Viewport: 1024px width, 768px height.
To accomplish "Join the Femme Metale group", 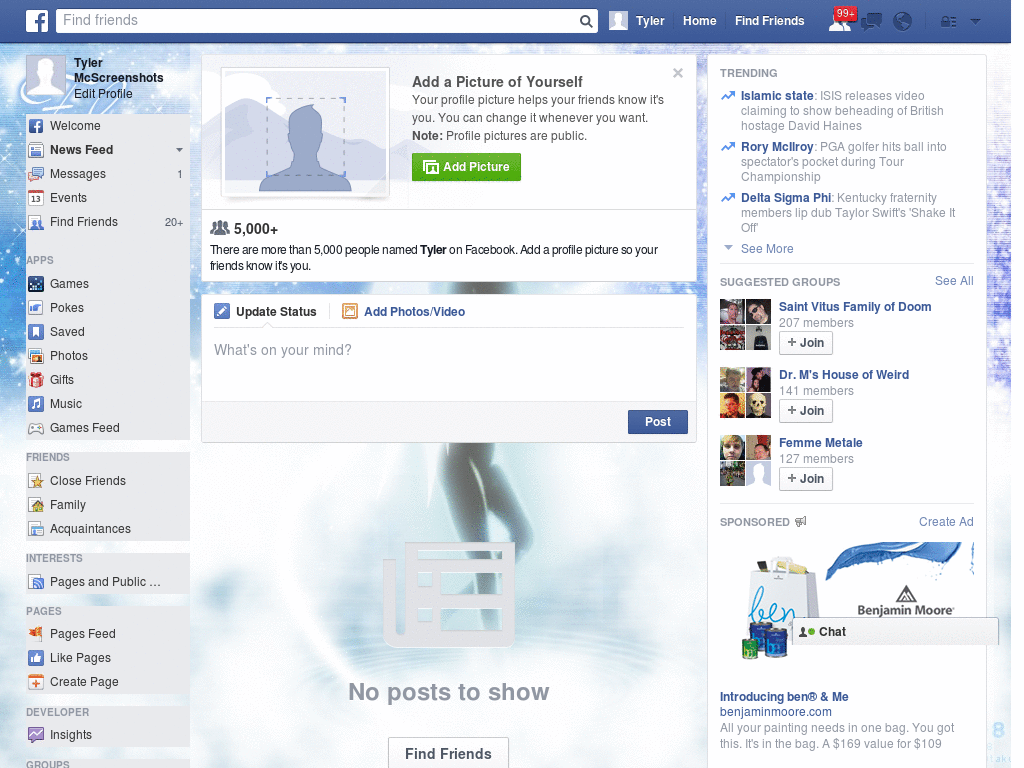I will 805,479.
